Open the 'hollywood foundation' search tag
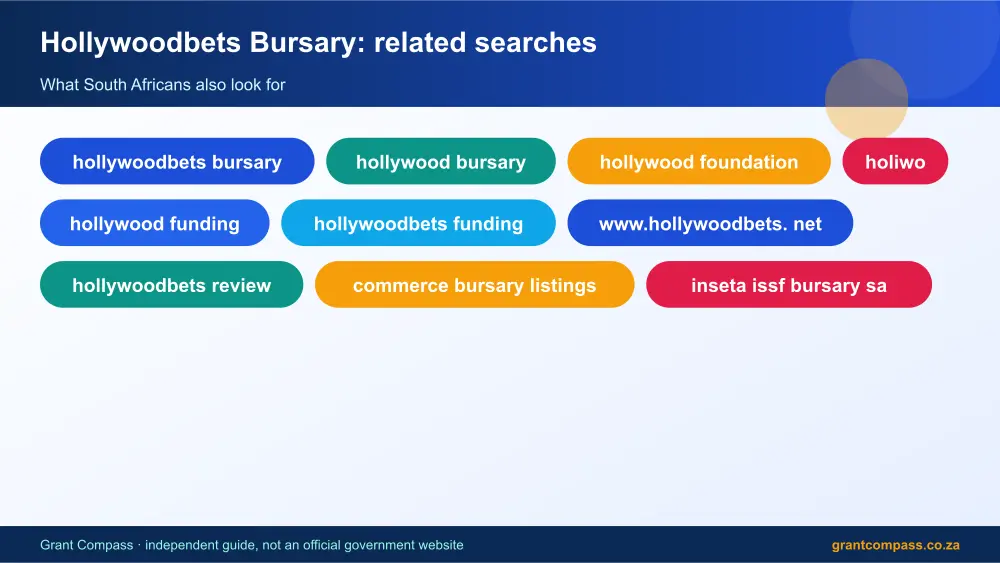1000x563 pixels. [699, 161]
